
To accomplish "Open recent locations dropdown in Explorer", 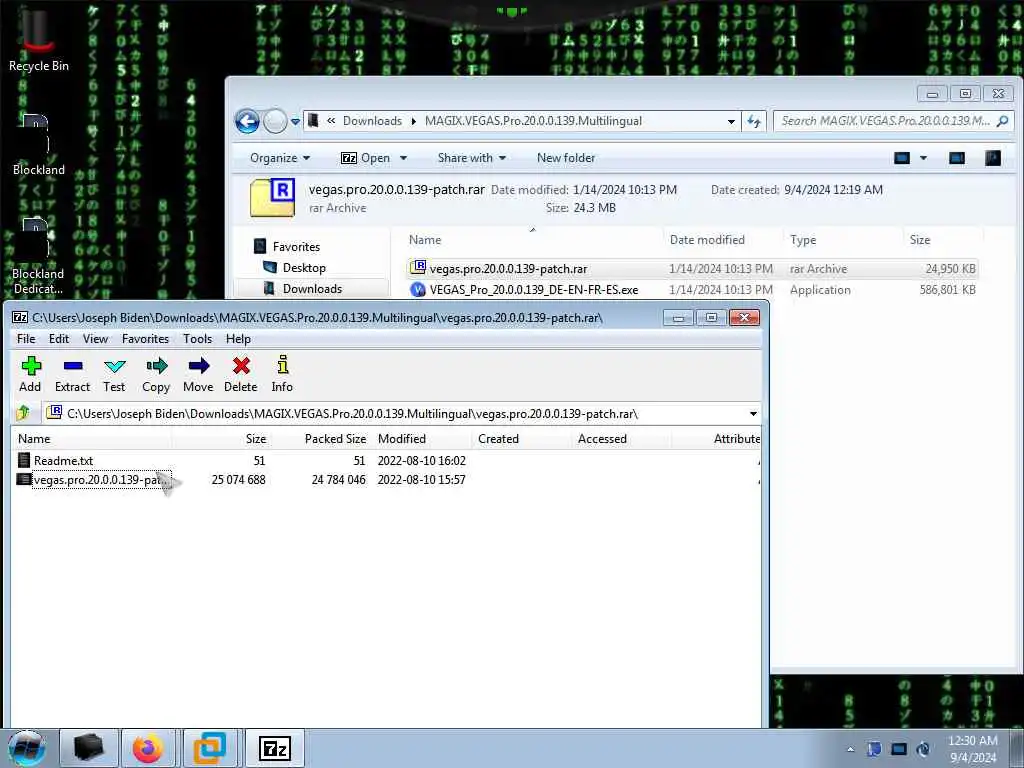I will [x=295, y=121].
